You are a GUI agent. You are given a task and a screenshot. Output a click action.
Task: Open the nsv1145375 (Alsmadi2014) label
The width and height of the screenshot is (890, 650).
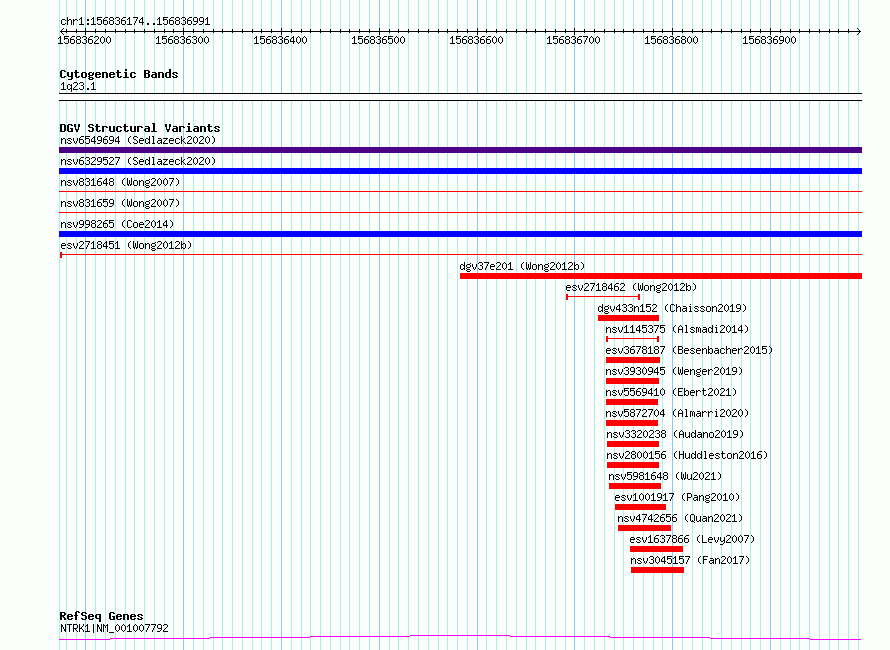677,329
